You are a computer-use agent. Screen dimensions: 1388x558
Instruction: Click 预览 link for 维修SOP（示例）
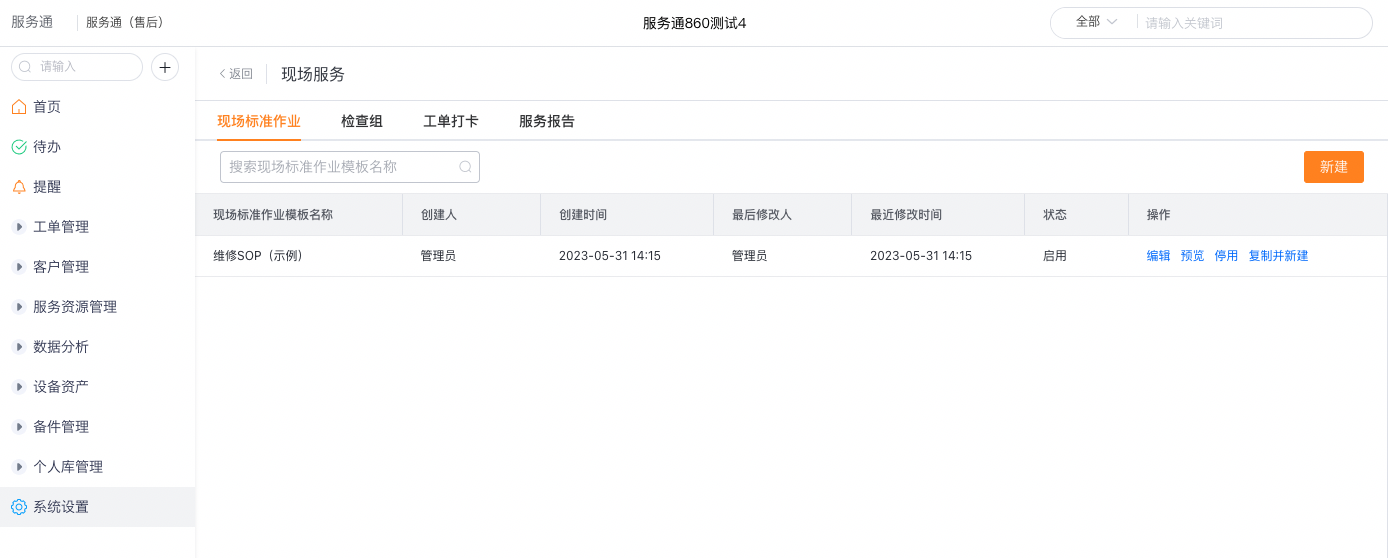[x=1193, y=256]
